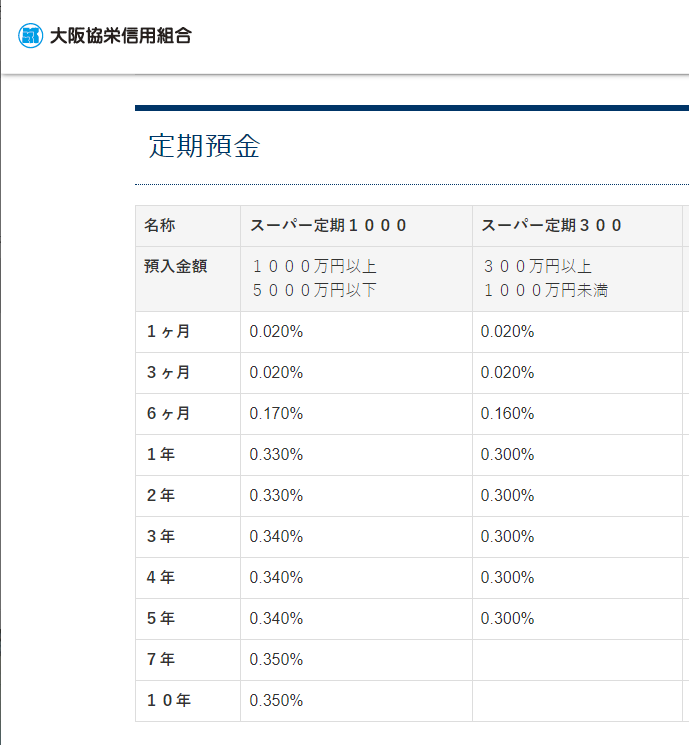Click the Osaka Kyoei blue logo icon
The image size is (689, 745).
(30, 36)
